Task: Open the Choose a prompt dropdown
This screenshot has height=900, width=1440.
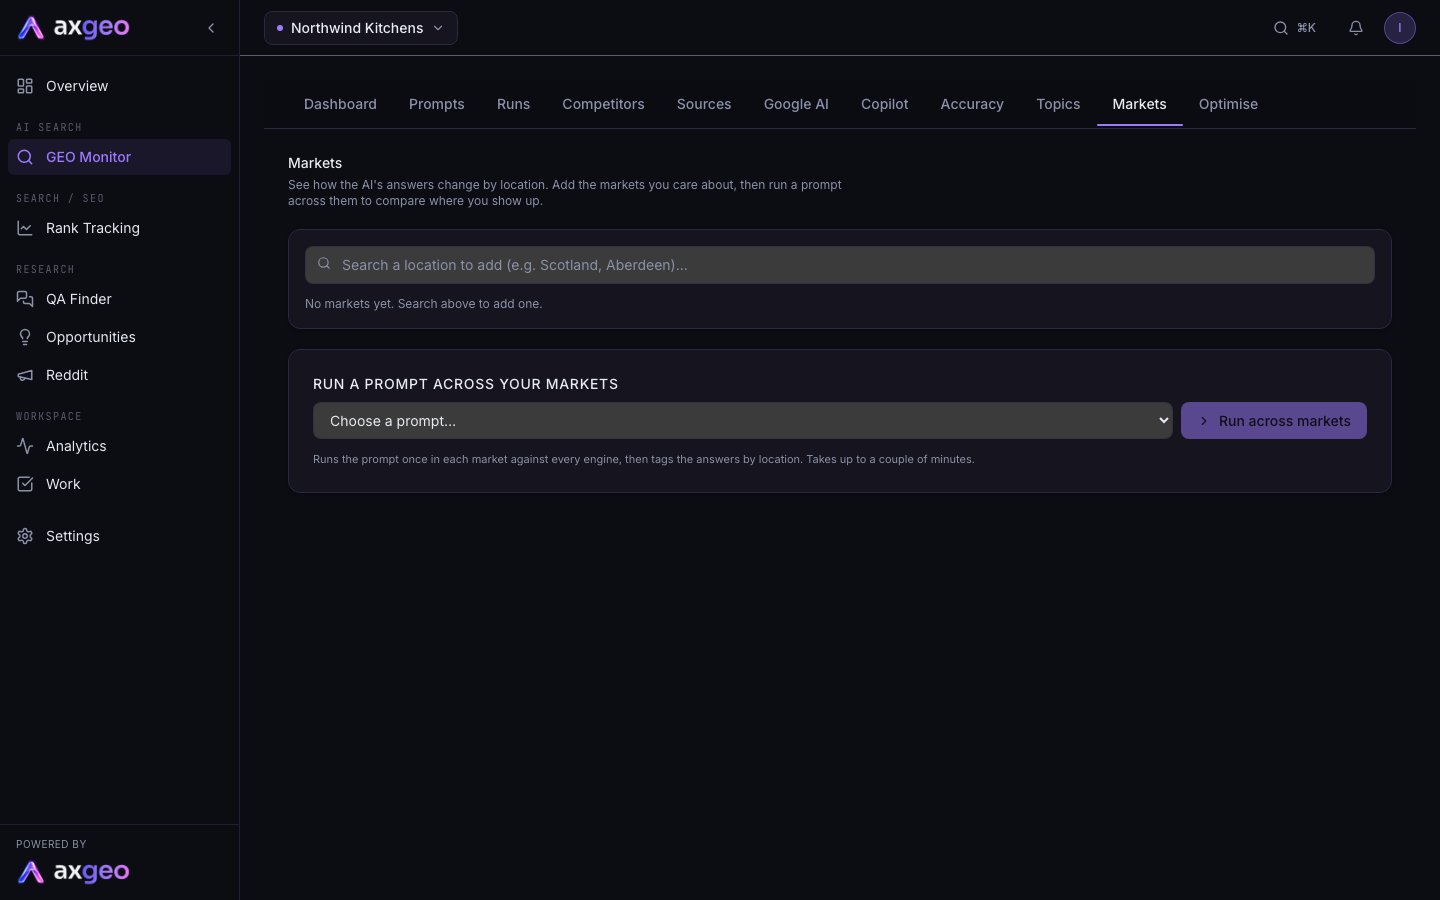Action: click(743, 421)
